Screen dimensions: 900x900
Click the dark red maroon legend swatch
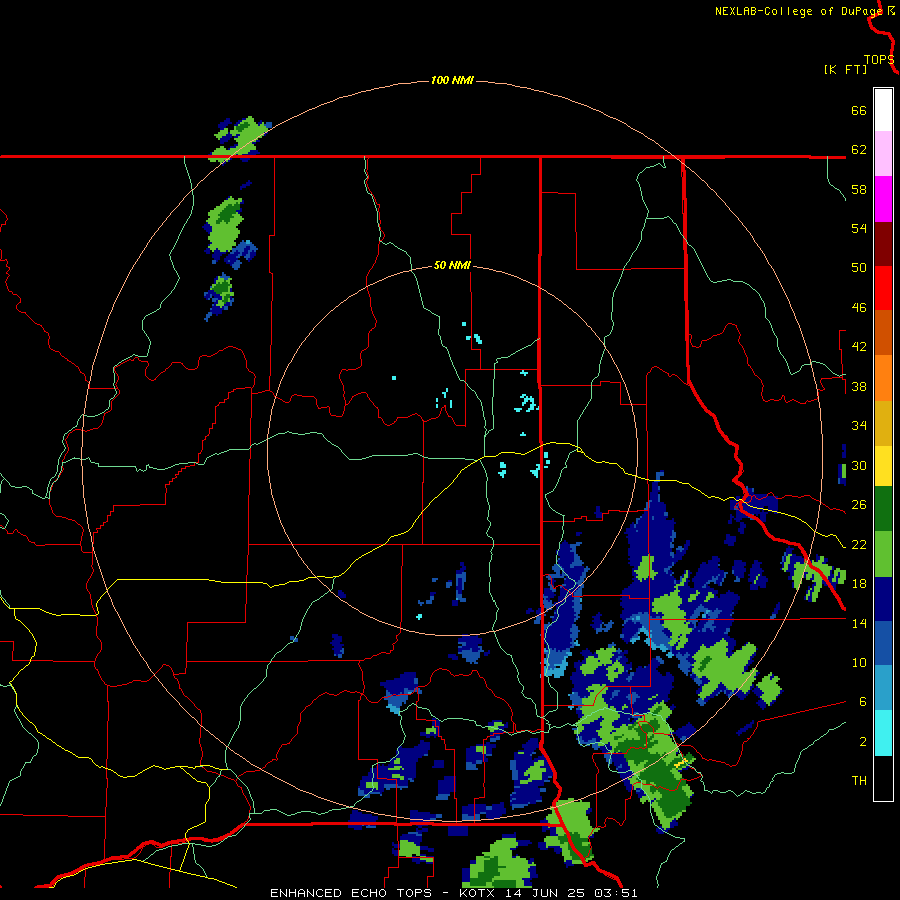tap(883, 244)
